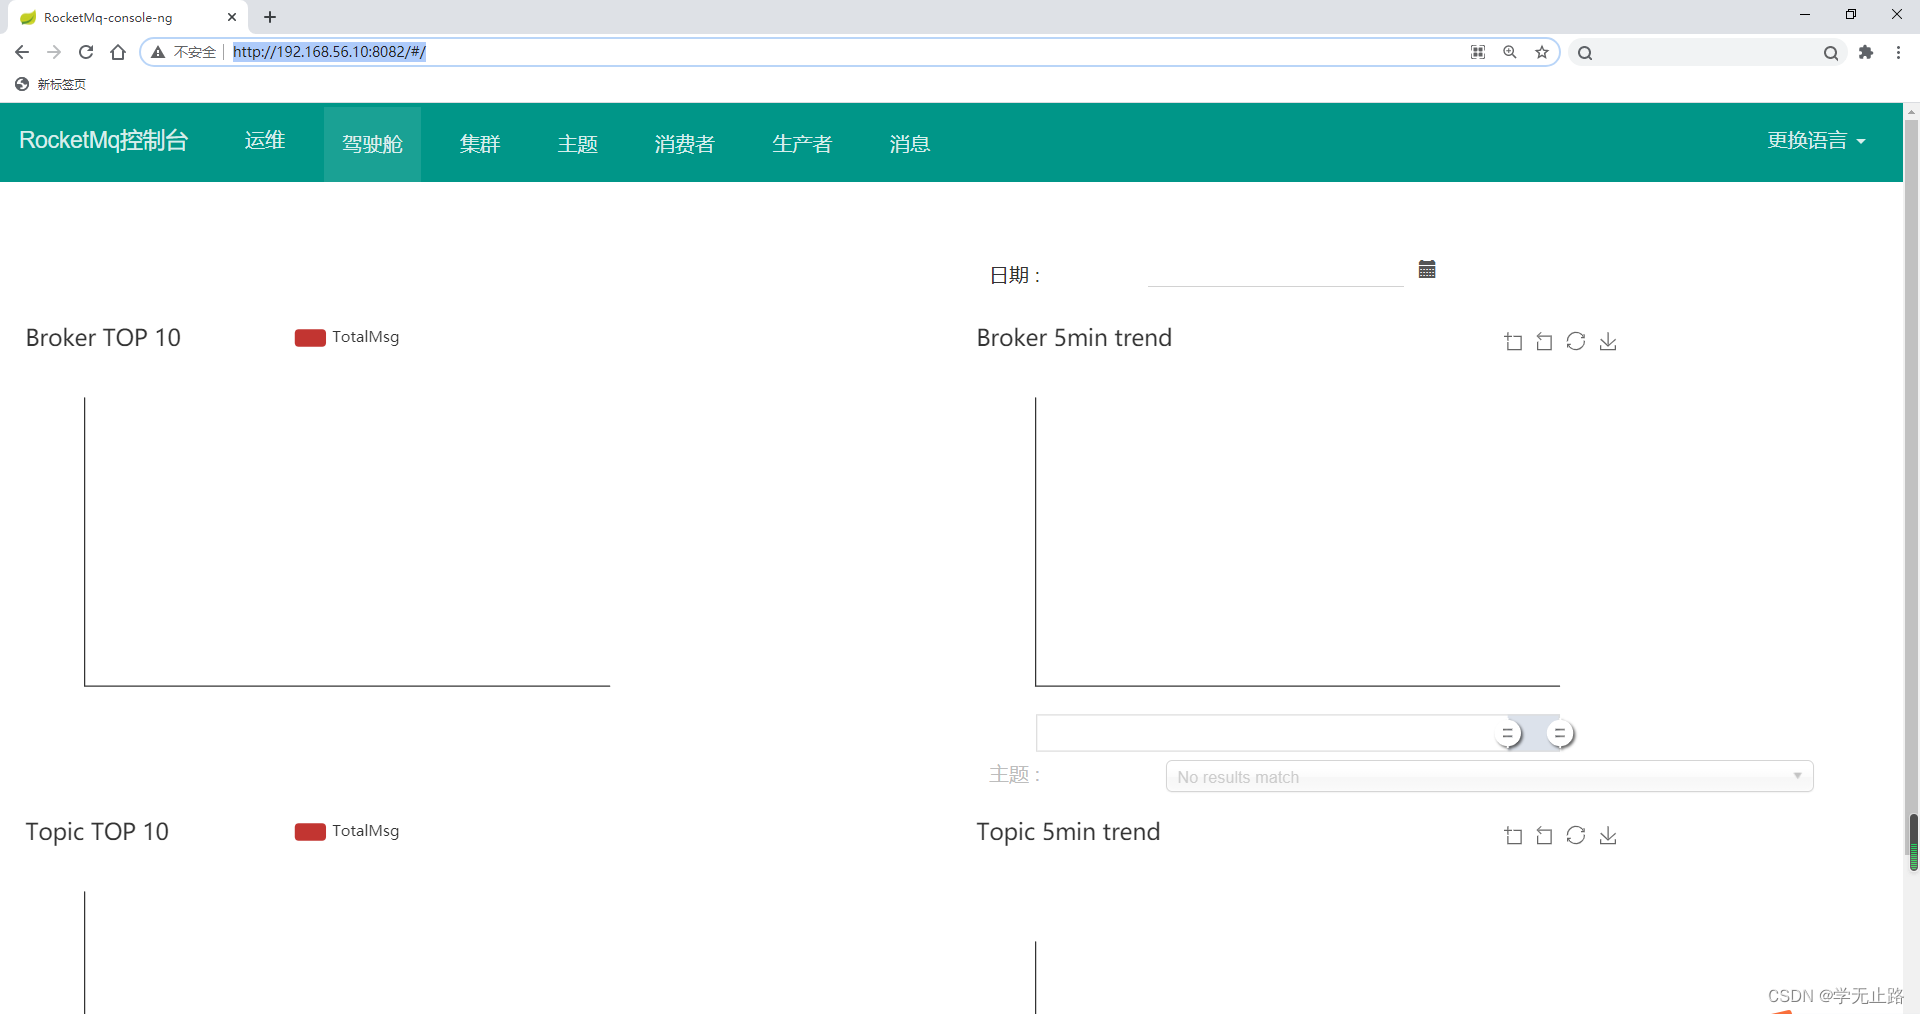Click the browser home icon
This screenshot has width=1920, height=1014.
coord(118,52)
